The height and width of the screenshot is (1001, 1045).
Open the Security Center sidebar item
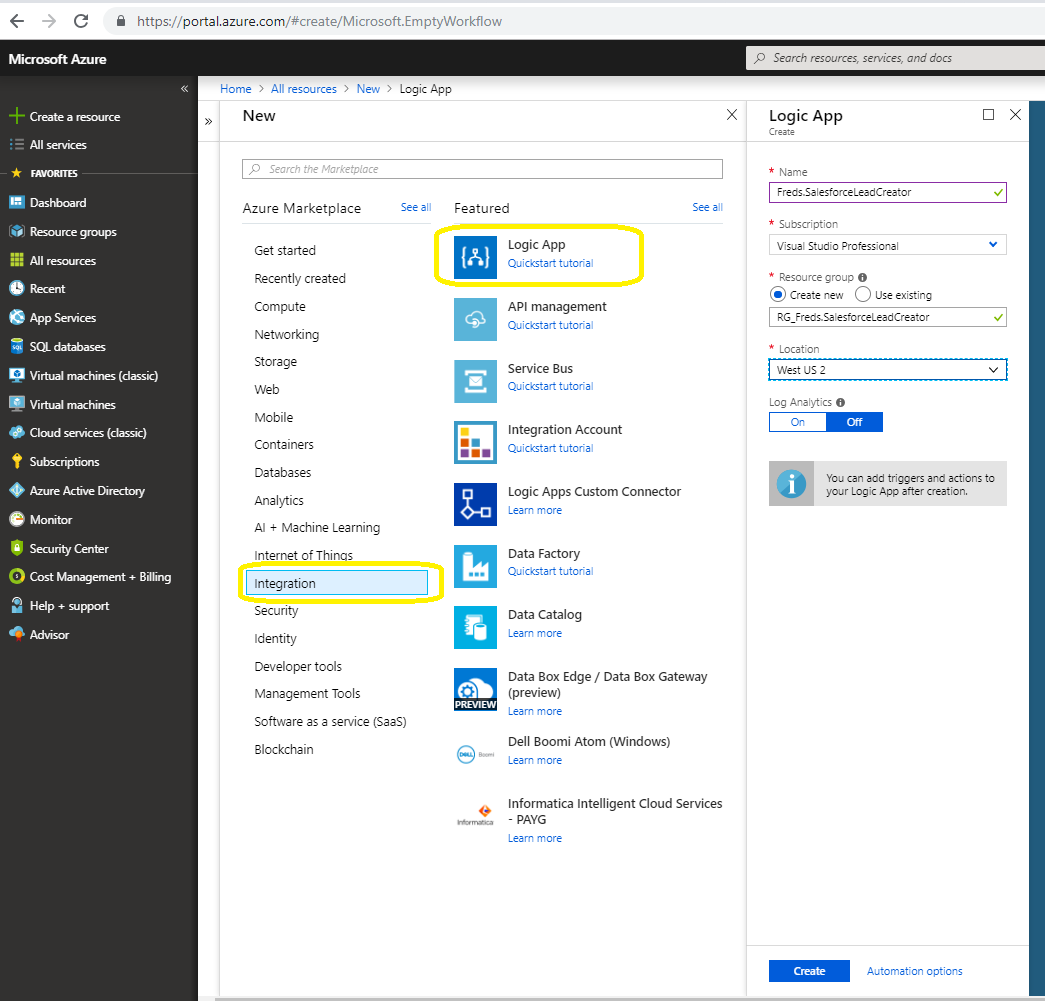click(69, 548)
